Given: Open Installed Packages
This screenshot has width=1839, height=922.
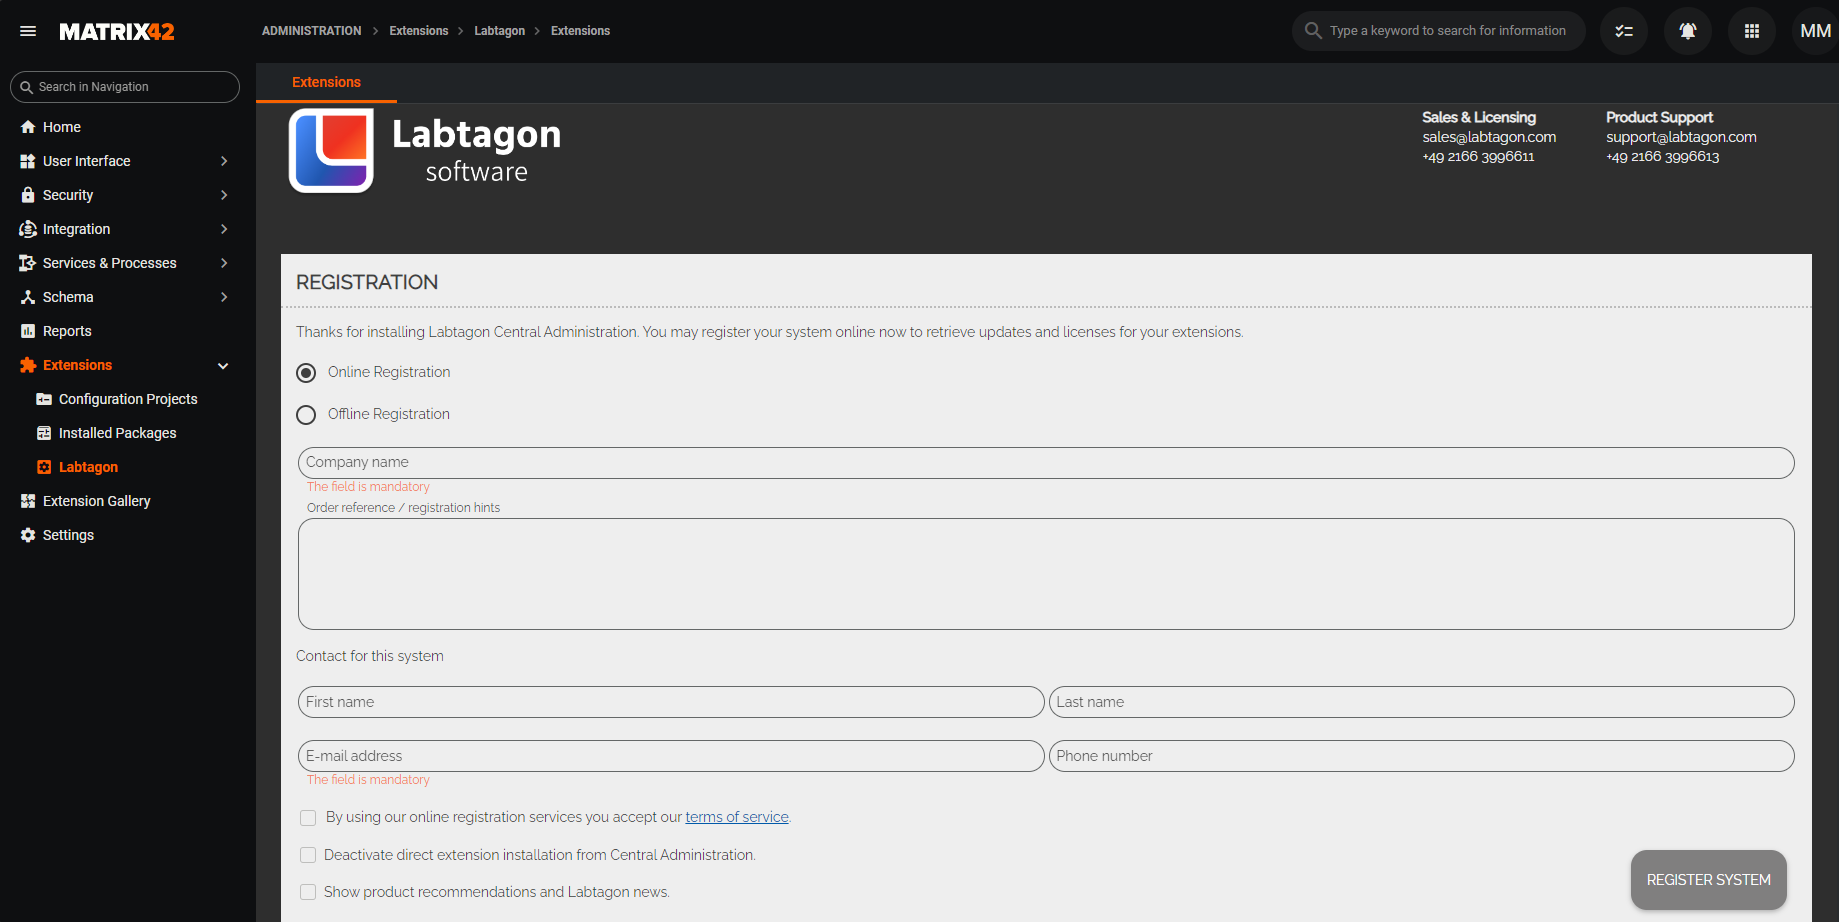Looking at the screenshot, I should click(x=118, y=433).
